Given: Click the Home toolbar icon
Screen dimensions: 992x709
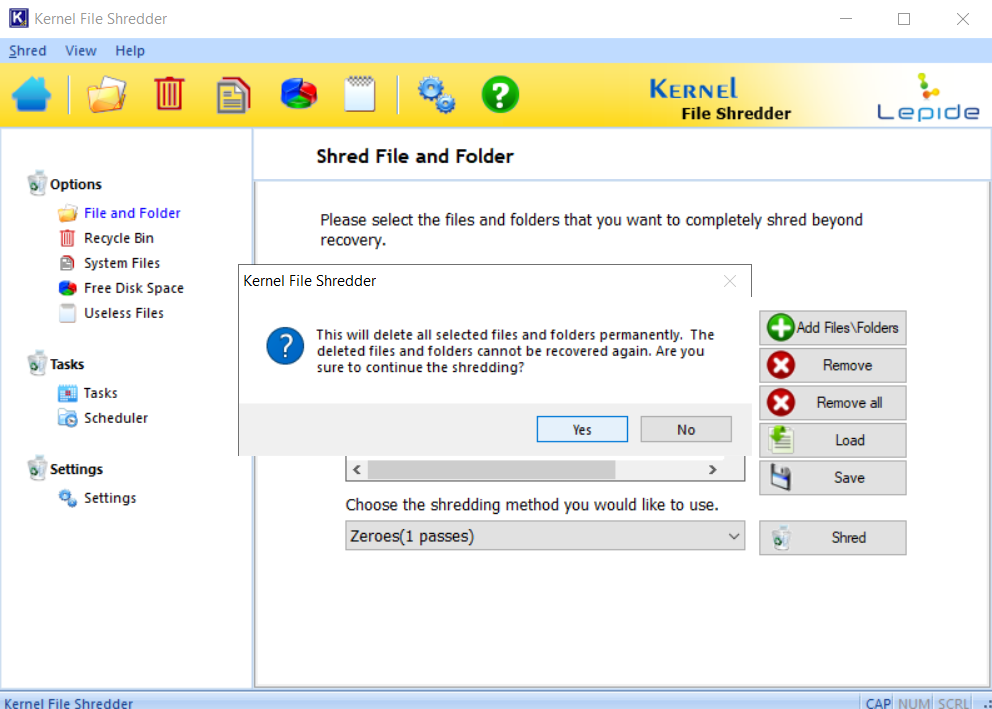Looking at the screenshot, I should 31,94.
